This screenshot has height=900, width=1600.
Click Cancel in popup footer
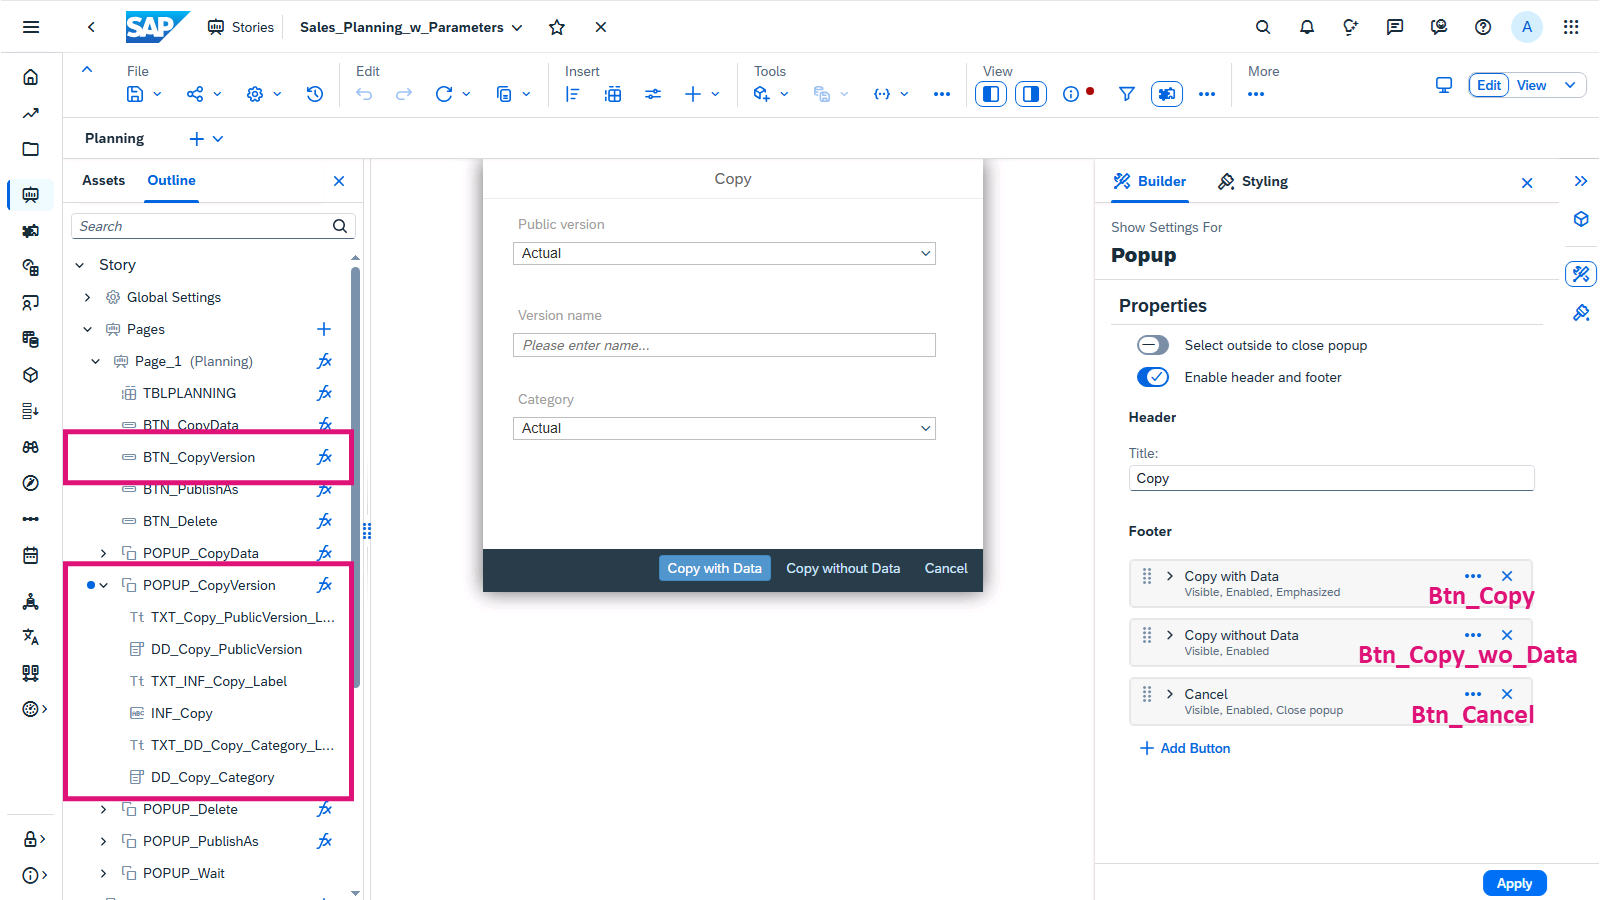(946, 568)
